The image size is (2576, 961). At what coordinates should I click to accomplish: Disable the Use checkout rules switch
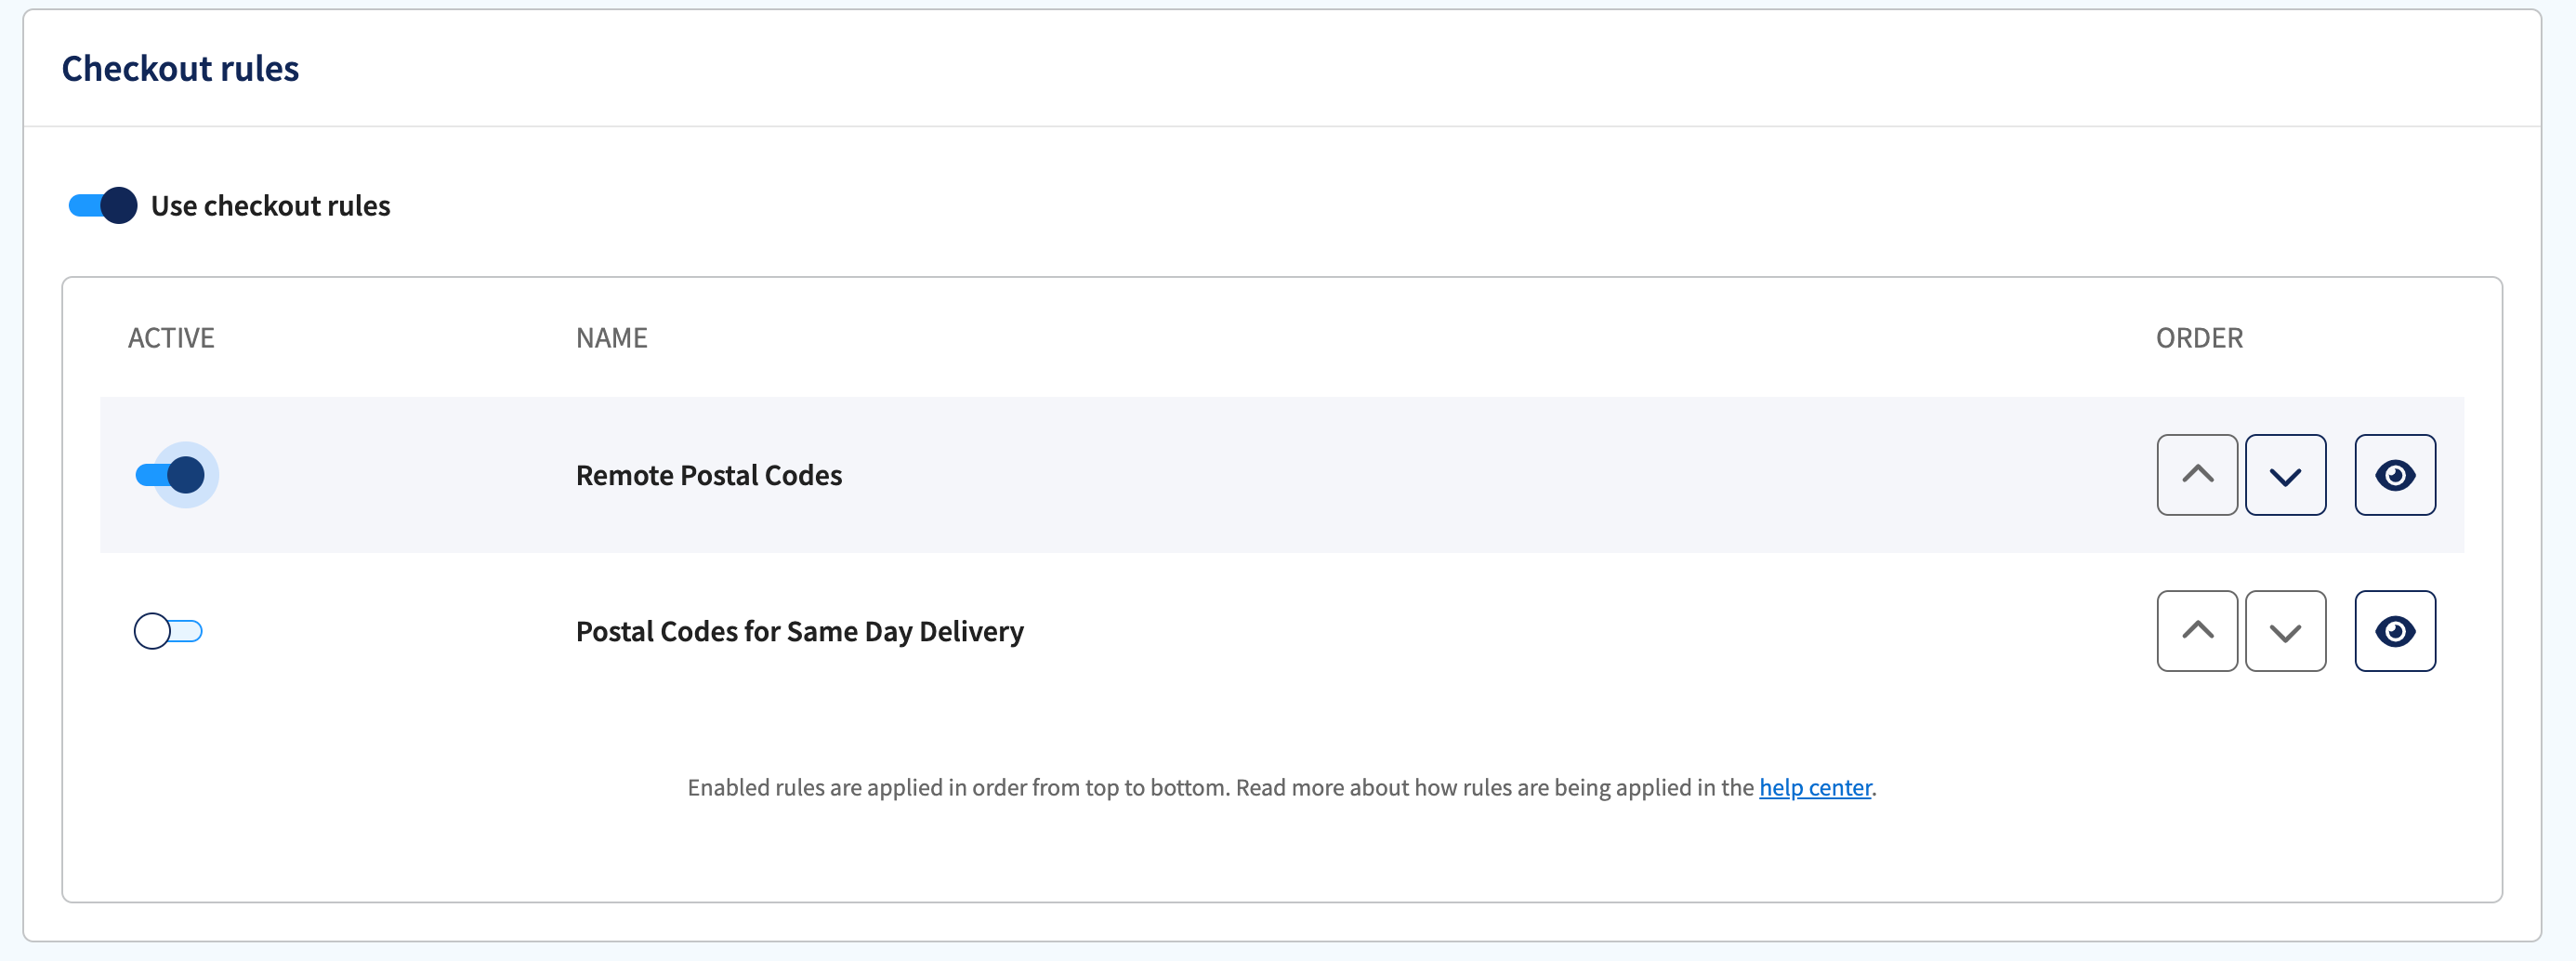(x=103, y=205)
